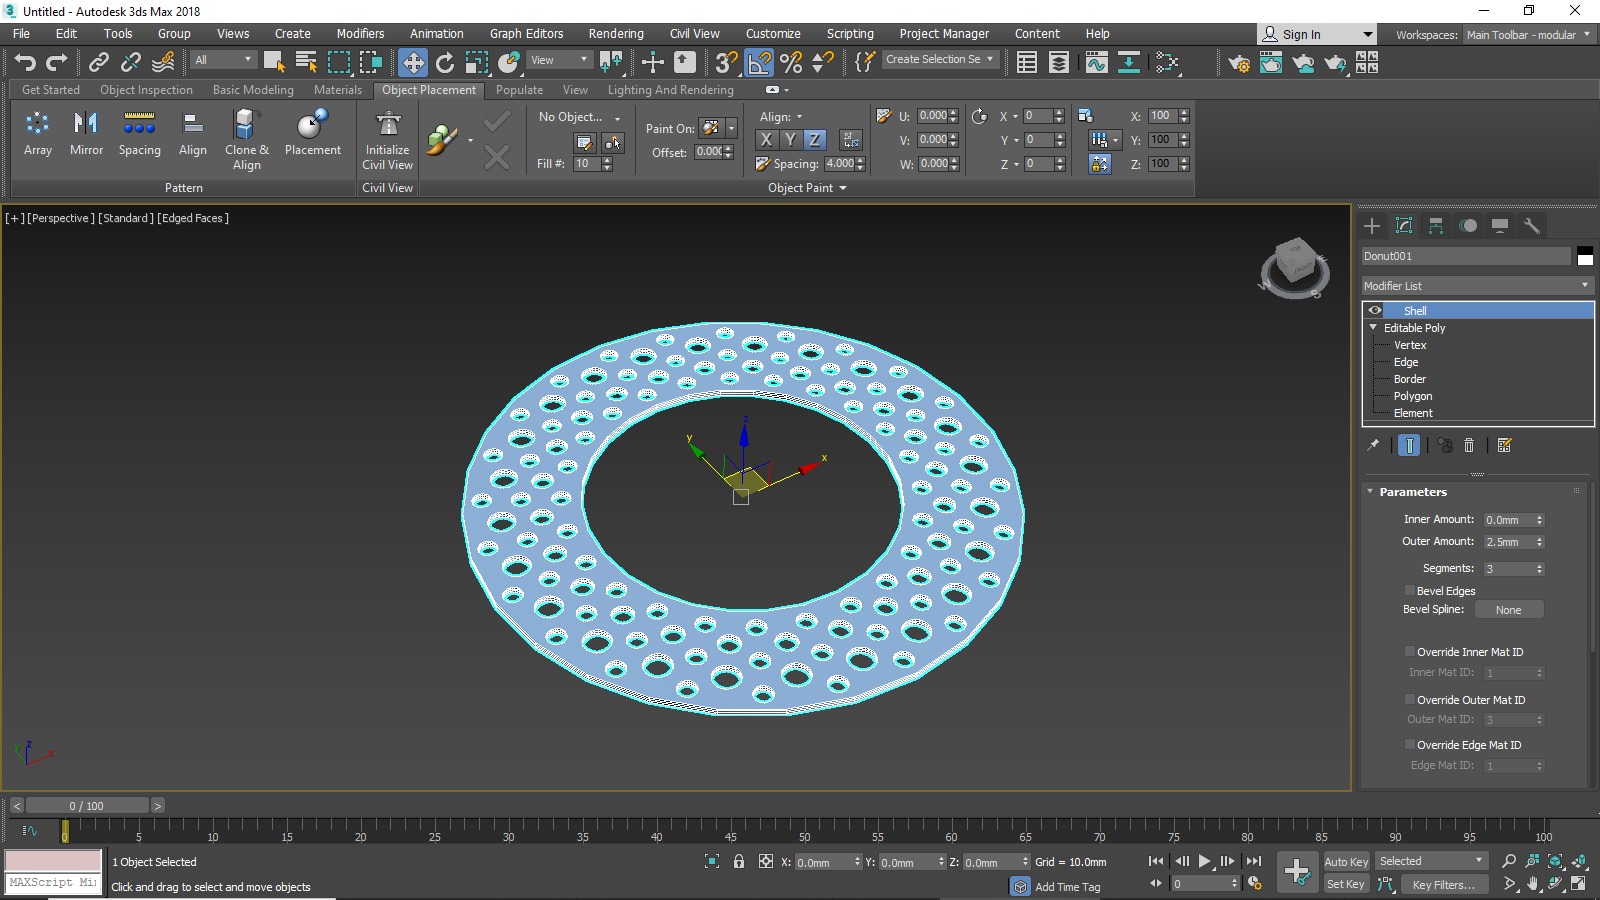Open the Motion command panel tab
Screen dimensions: 1600x900
click(x=1468, y=226)
